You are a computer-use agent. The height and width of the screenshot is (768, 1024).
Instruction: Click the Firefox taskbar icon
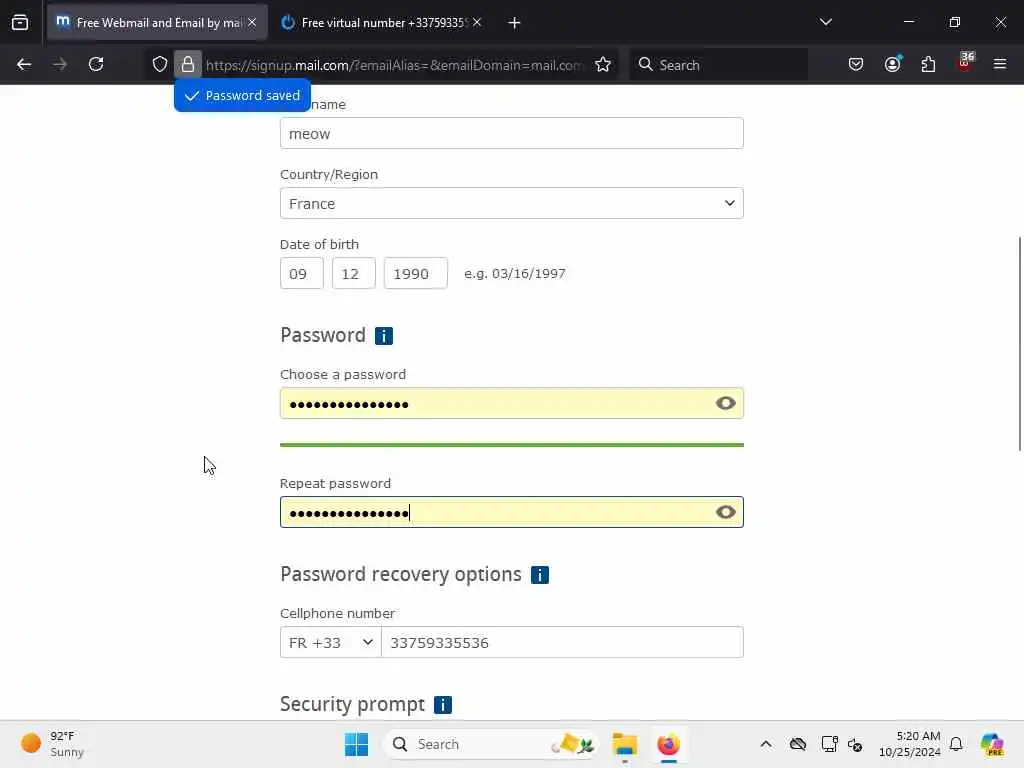point(668,744)
